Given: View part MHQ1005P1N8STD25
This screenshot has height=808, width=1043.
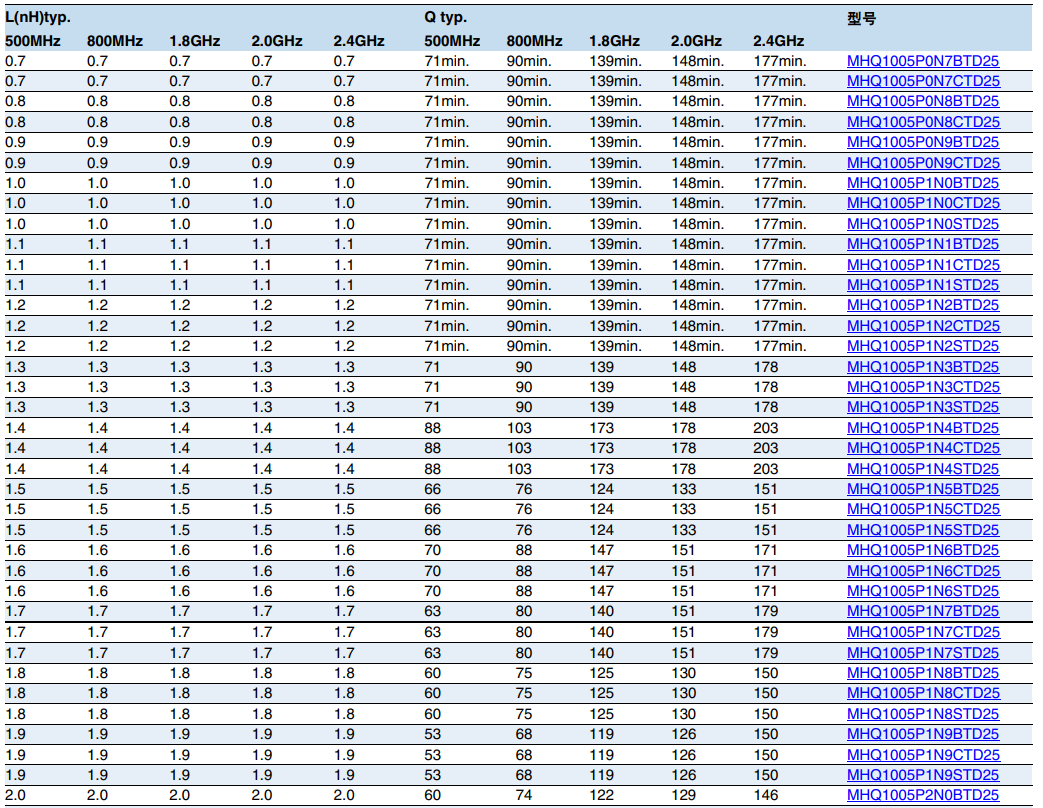Looking at the screenshot, I should (x=923, y=714).
